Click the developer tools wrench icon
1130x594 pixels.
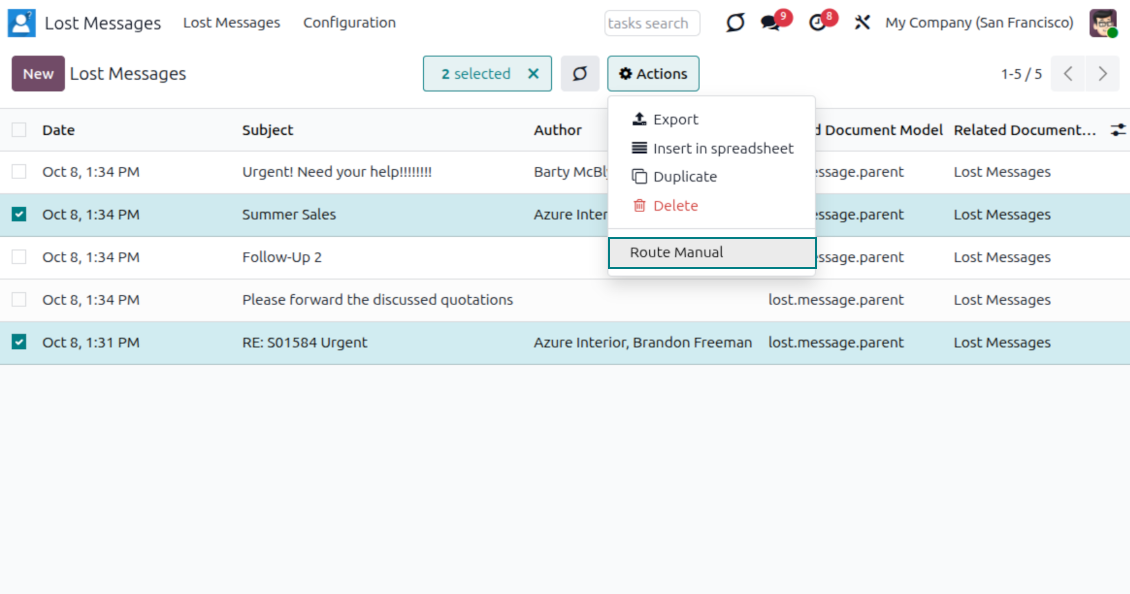coord(862,23)
